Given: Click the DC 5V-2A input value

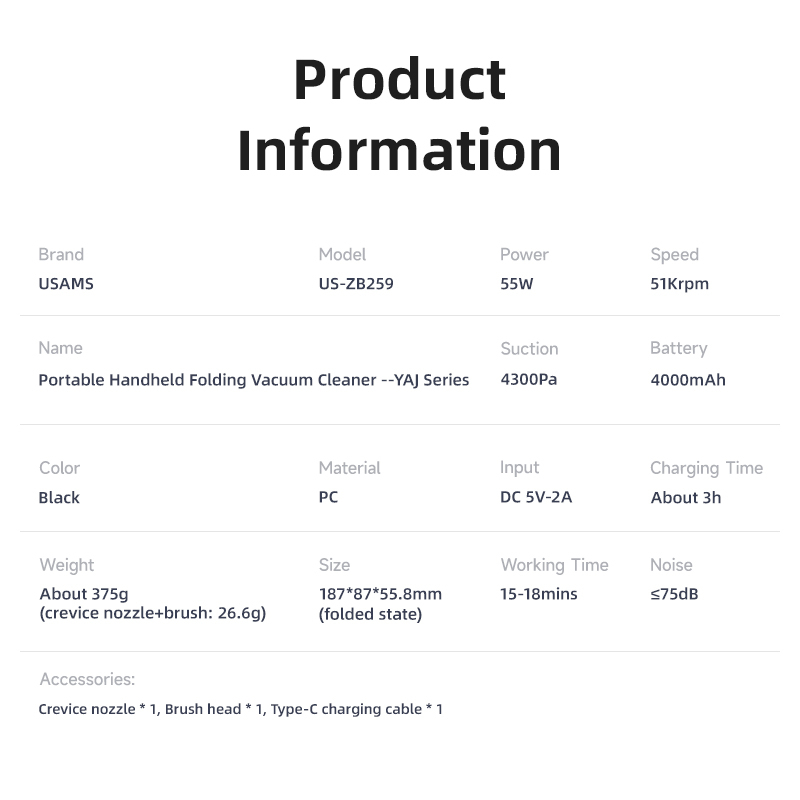Looking at the screenshot, I should pos(536,498).
